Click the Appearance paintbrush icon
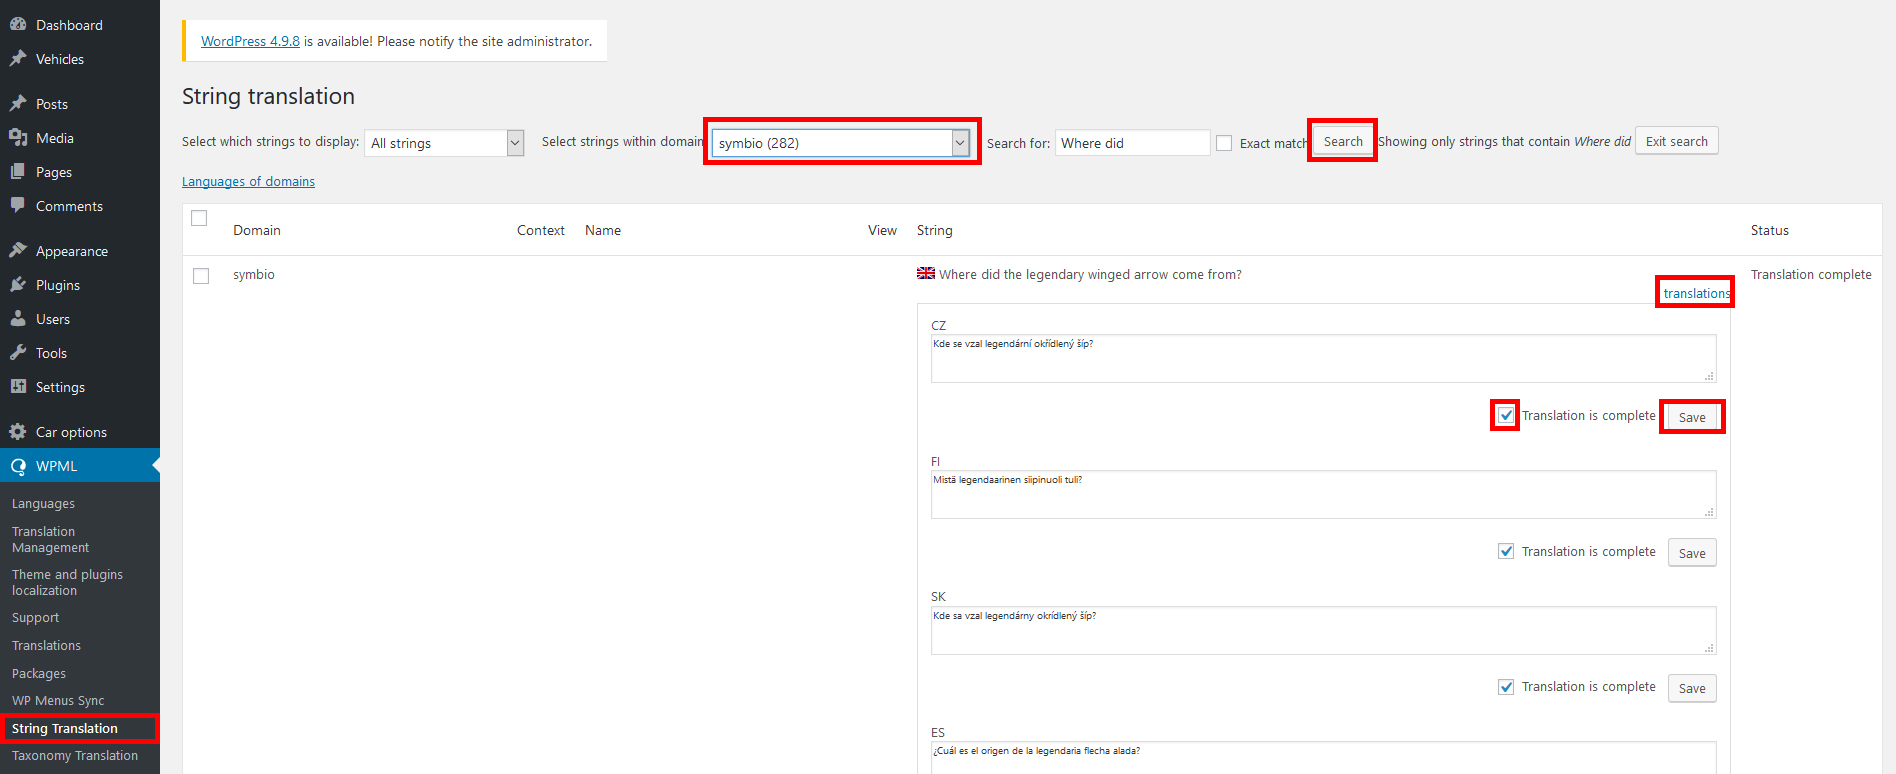The height and width of the screenshot is (774, 1896). [x=18, y=250]
